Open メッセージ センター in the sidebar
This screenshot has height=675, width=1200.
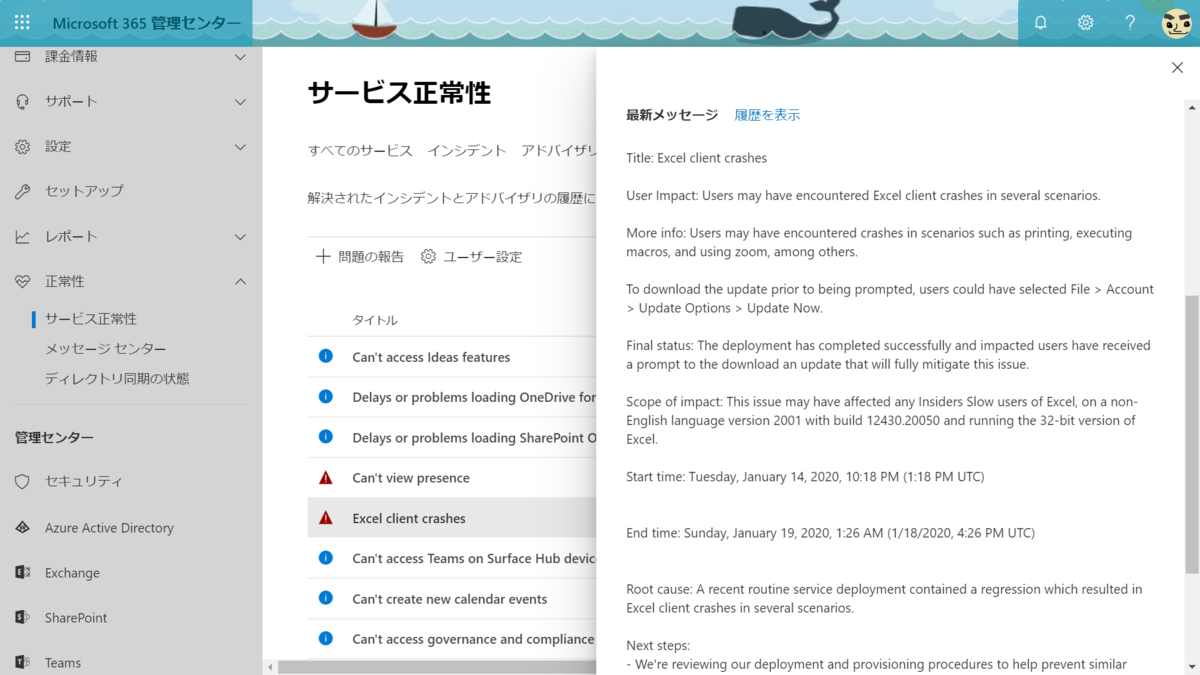[106, 349]
